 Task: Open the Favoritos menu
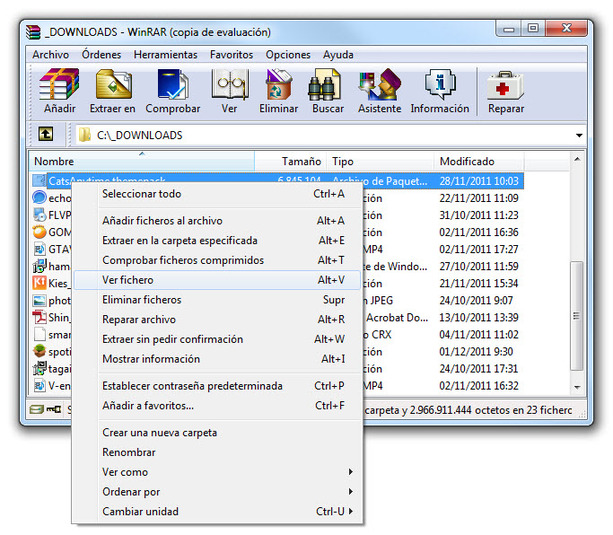(231, 55)
